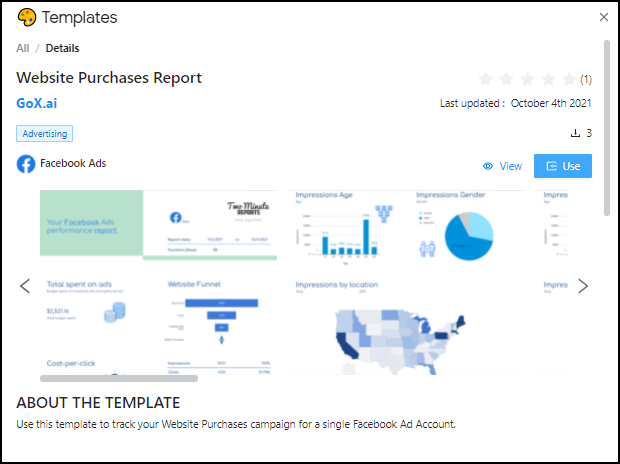
Task: Open the GoX.ai author link
Action: coord(37,103)
